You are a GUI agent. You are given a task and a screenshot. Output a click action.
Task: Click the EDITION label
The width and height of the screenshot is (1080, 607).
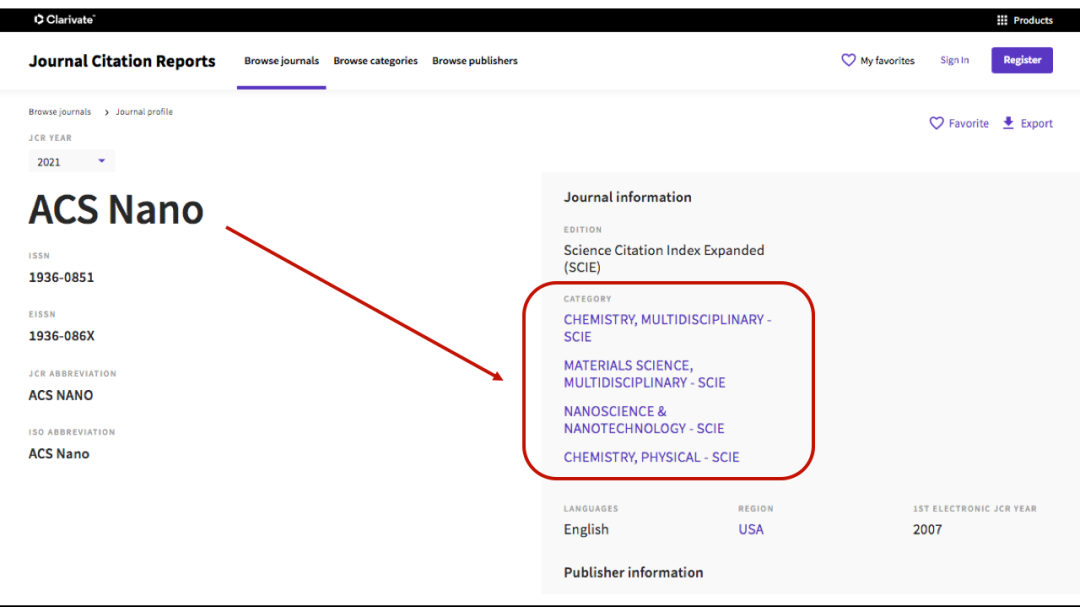pyautogui.click(x=583, y=229)
